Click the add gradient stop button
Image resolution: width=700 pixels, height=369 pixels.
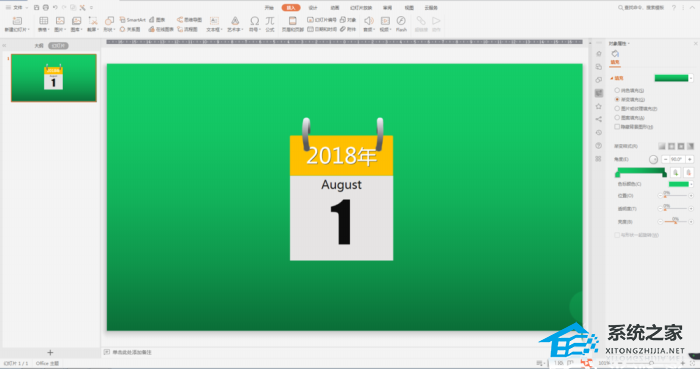click(675, 173)
